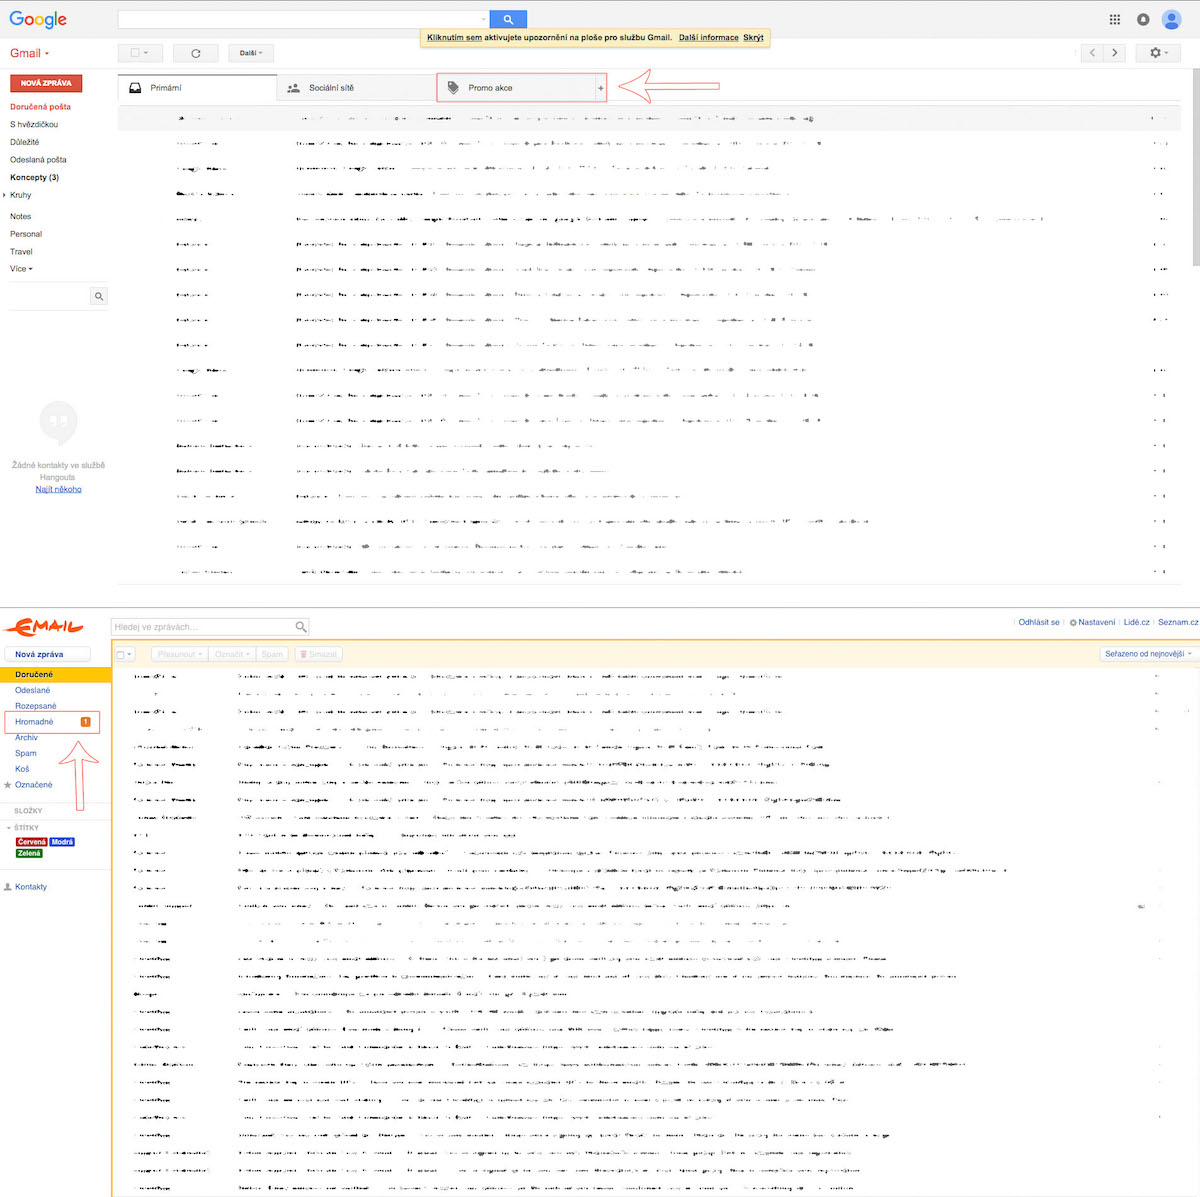Open the Seznam.cz link
Viewport: 1200px width, 1197px height.
tap(1178, 622)
